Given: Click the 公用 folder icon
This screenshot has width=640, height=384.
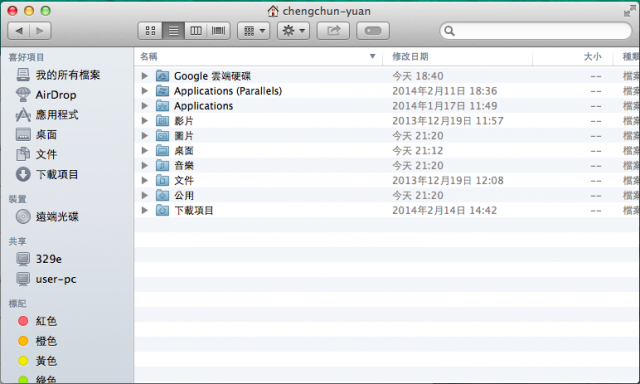Looking at the screenshot, I should pyautogui.click(x=162, y=195).
